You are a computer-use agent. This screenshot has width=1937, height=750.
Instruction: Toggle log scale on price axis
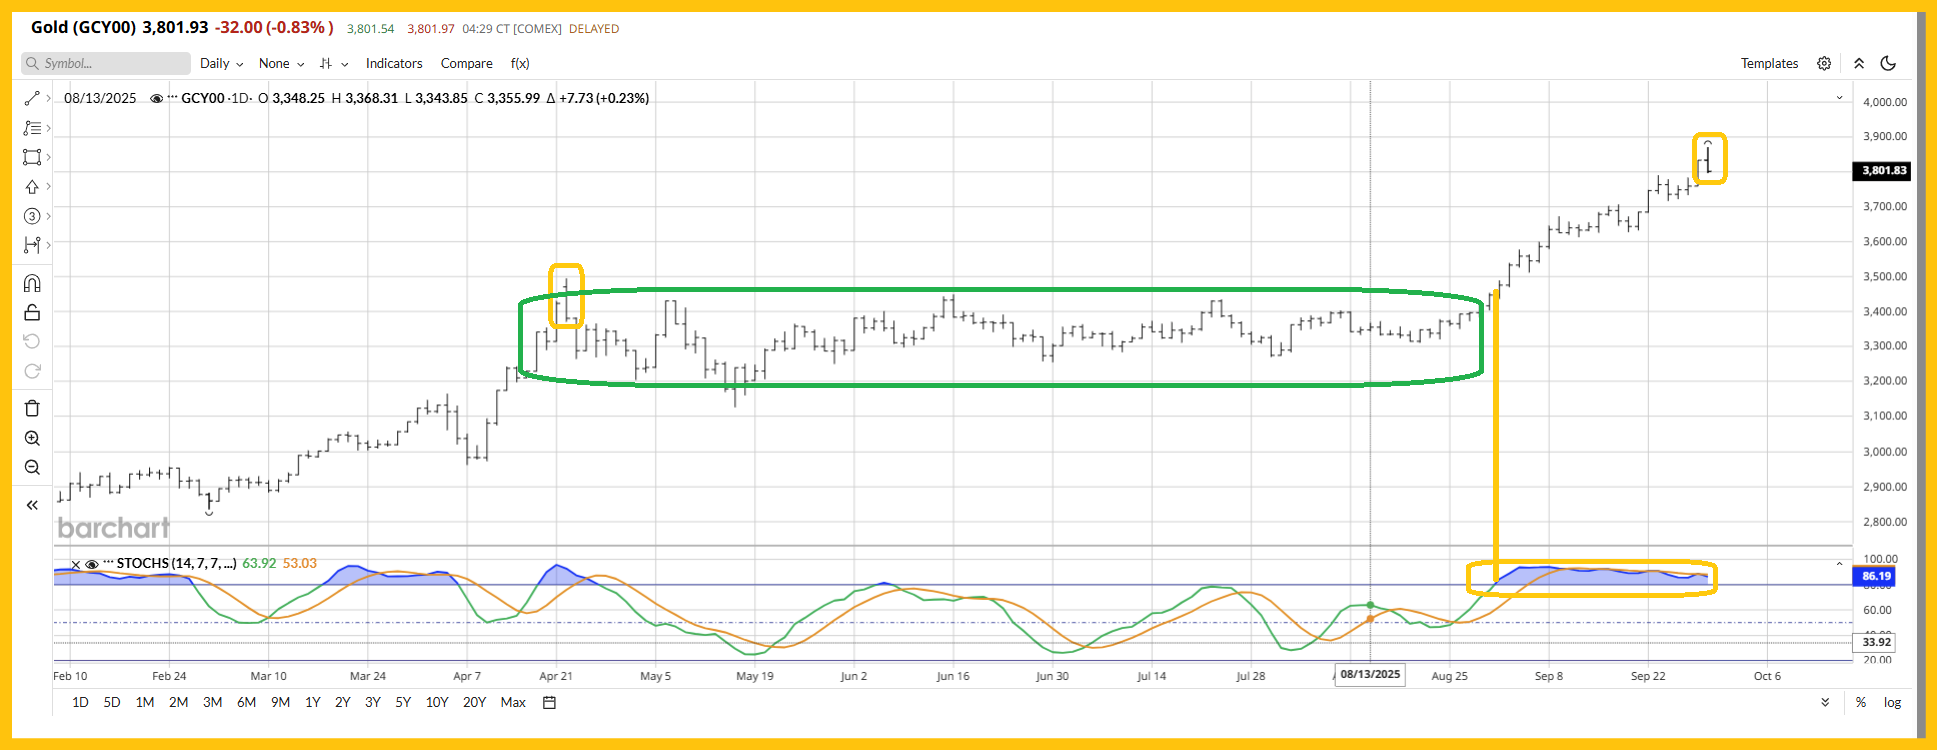1892,703
